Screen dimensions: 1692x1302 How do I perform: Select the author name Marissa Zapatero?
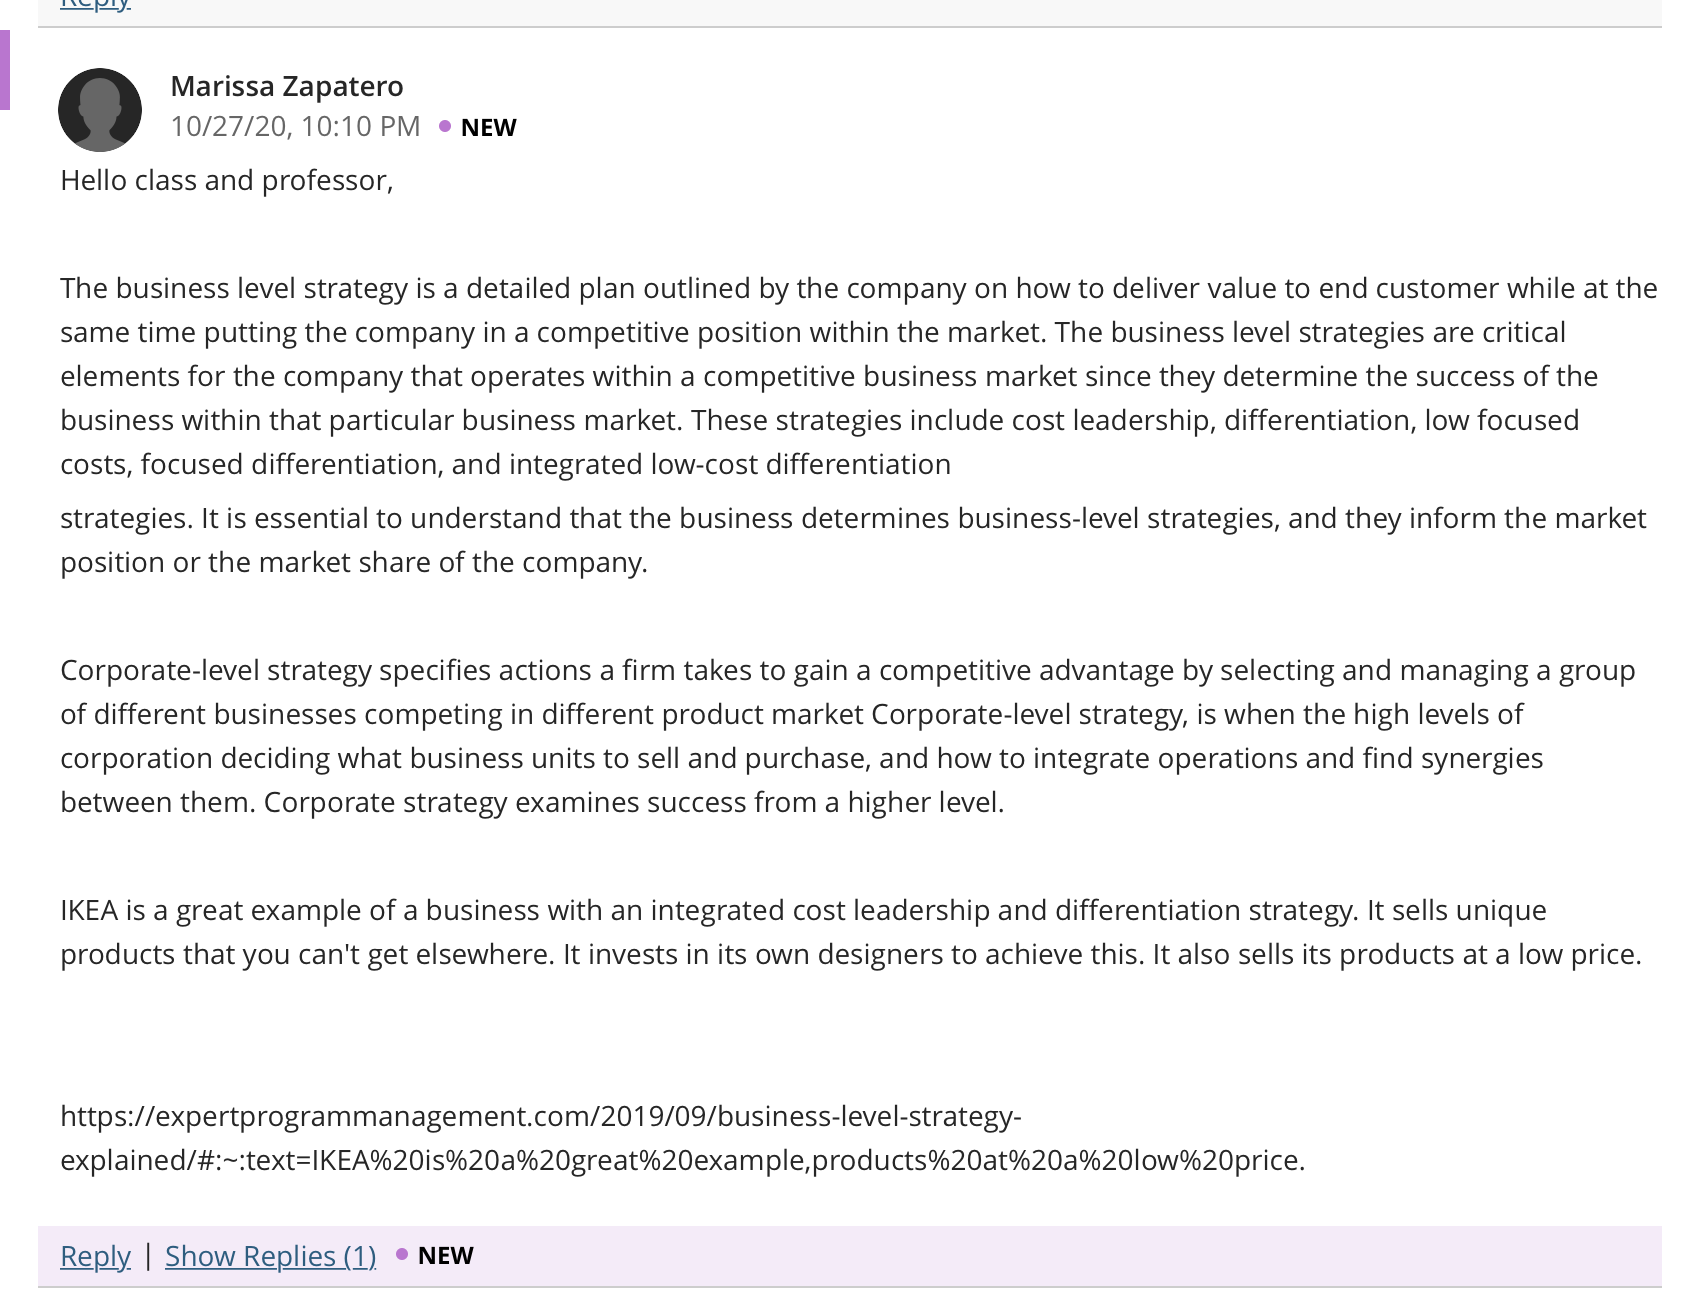pyautogui.click(x=287, y=86)
